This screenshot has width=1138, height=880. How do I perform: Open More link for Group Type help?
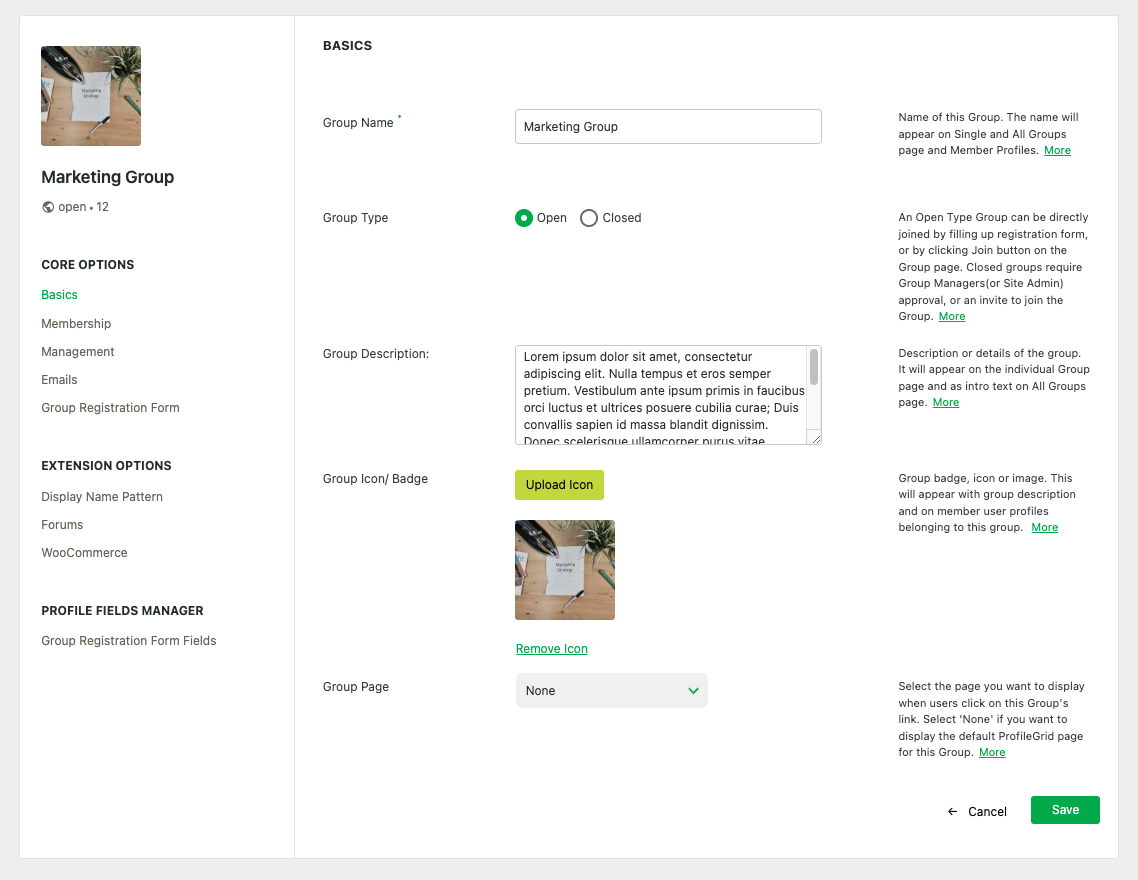tap(952, 316)
